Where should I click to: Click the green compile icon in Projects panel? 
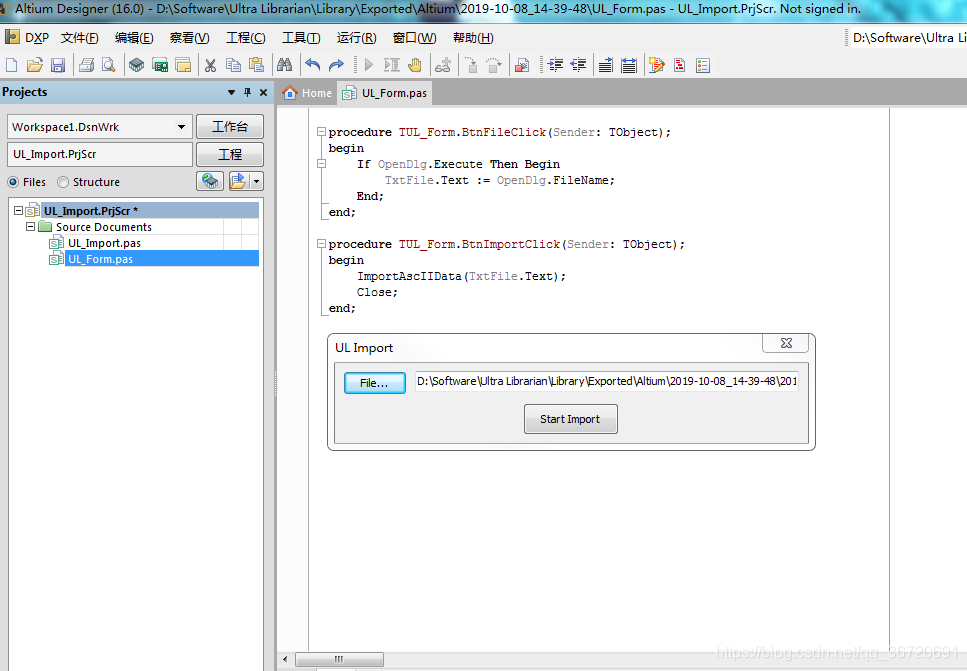pyautogui.click(x=210, y=181)
